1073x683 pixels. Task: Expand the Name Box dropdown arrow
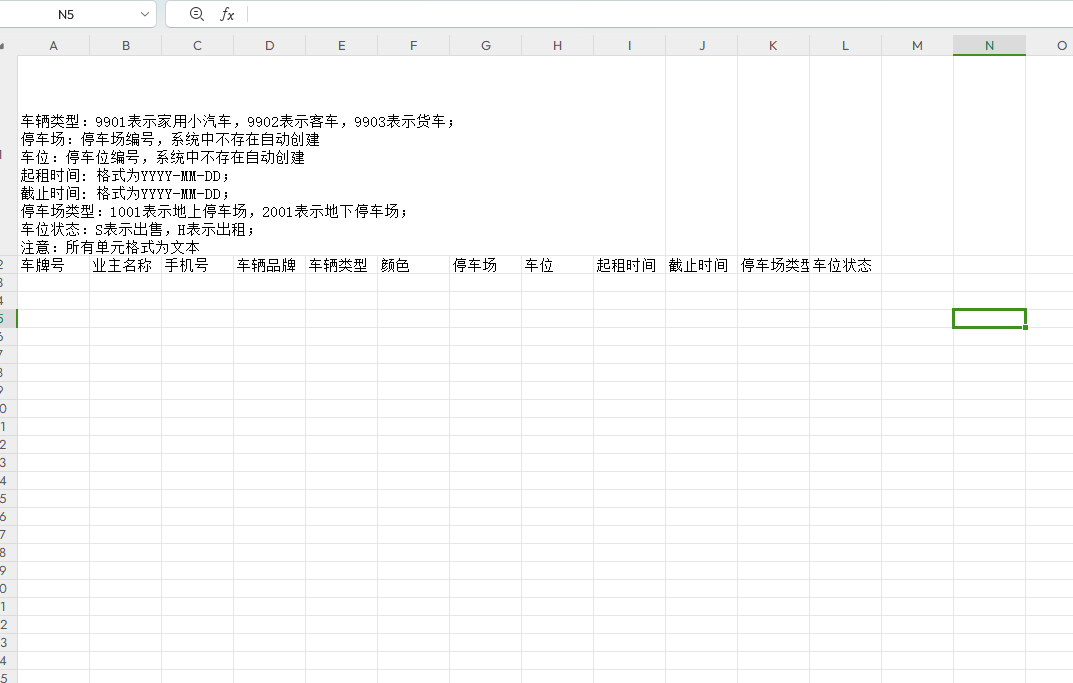click(145, 14)
